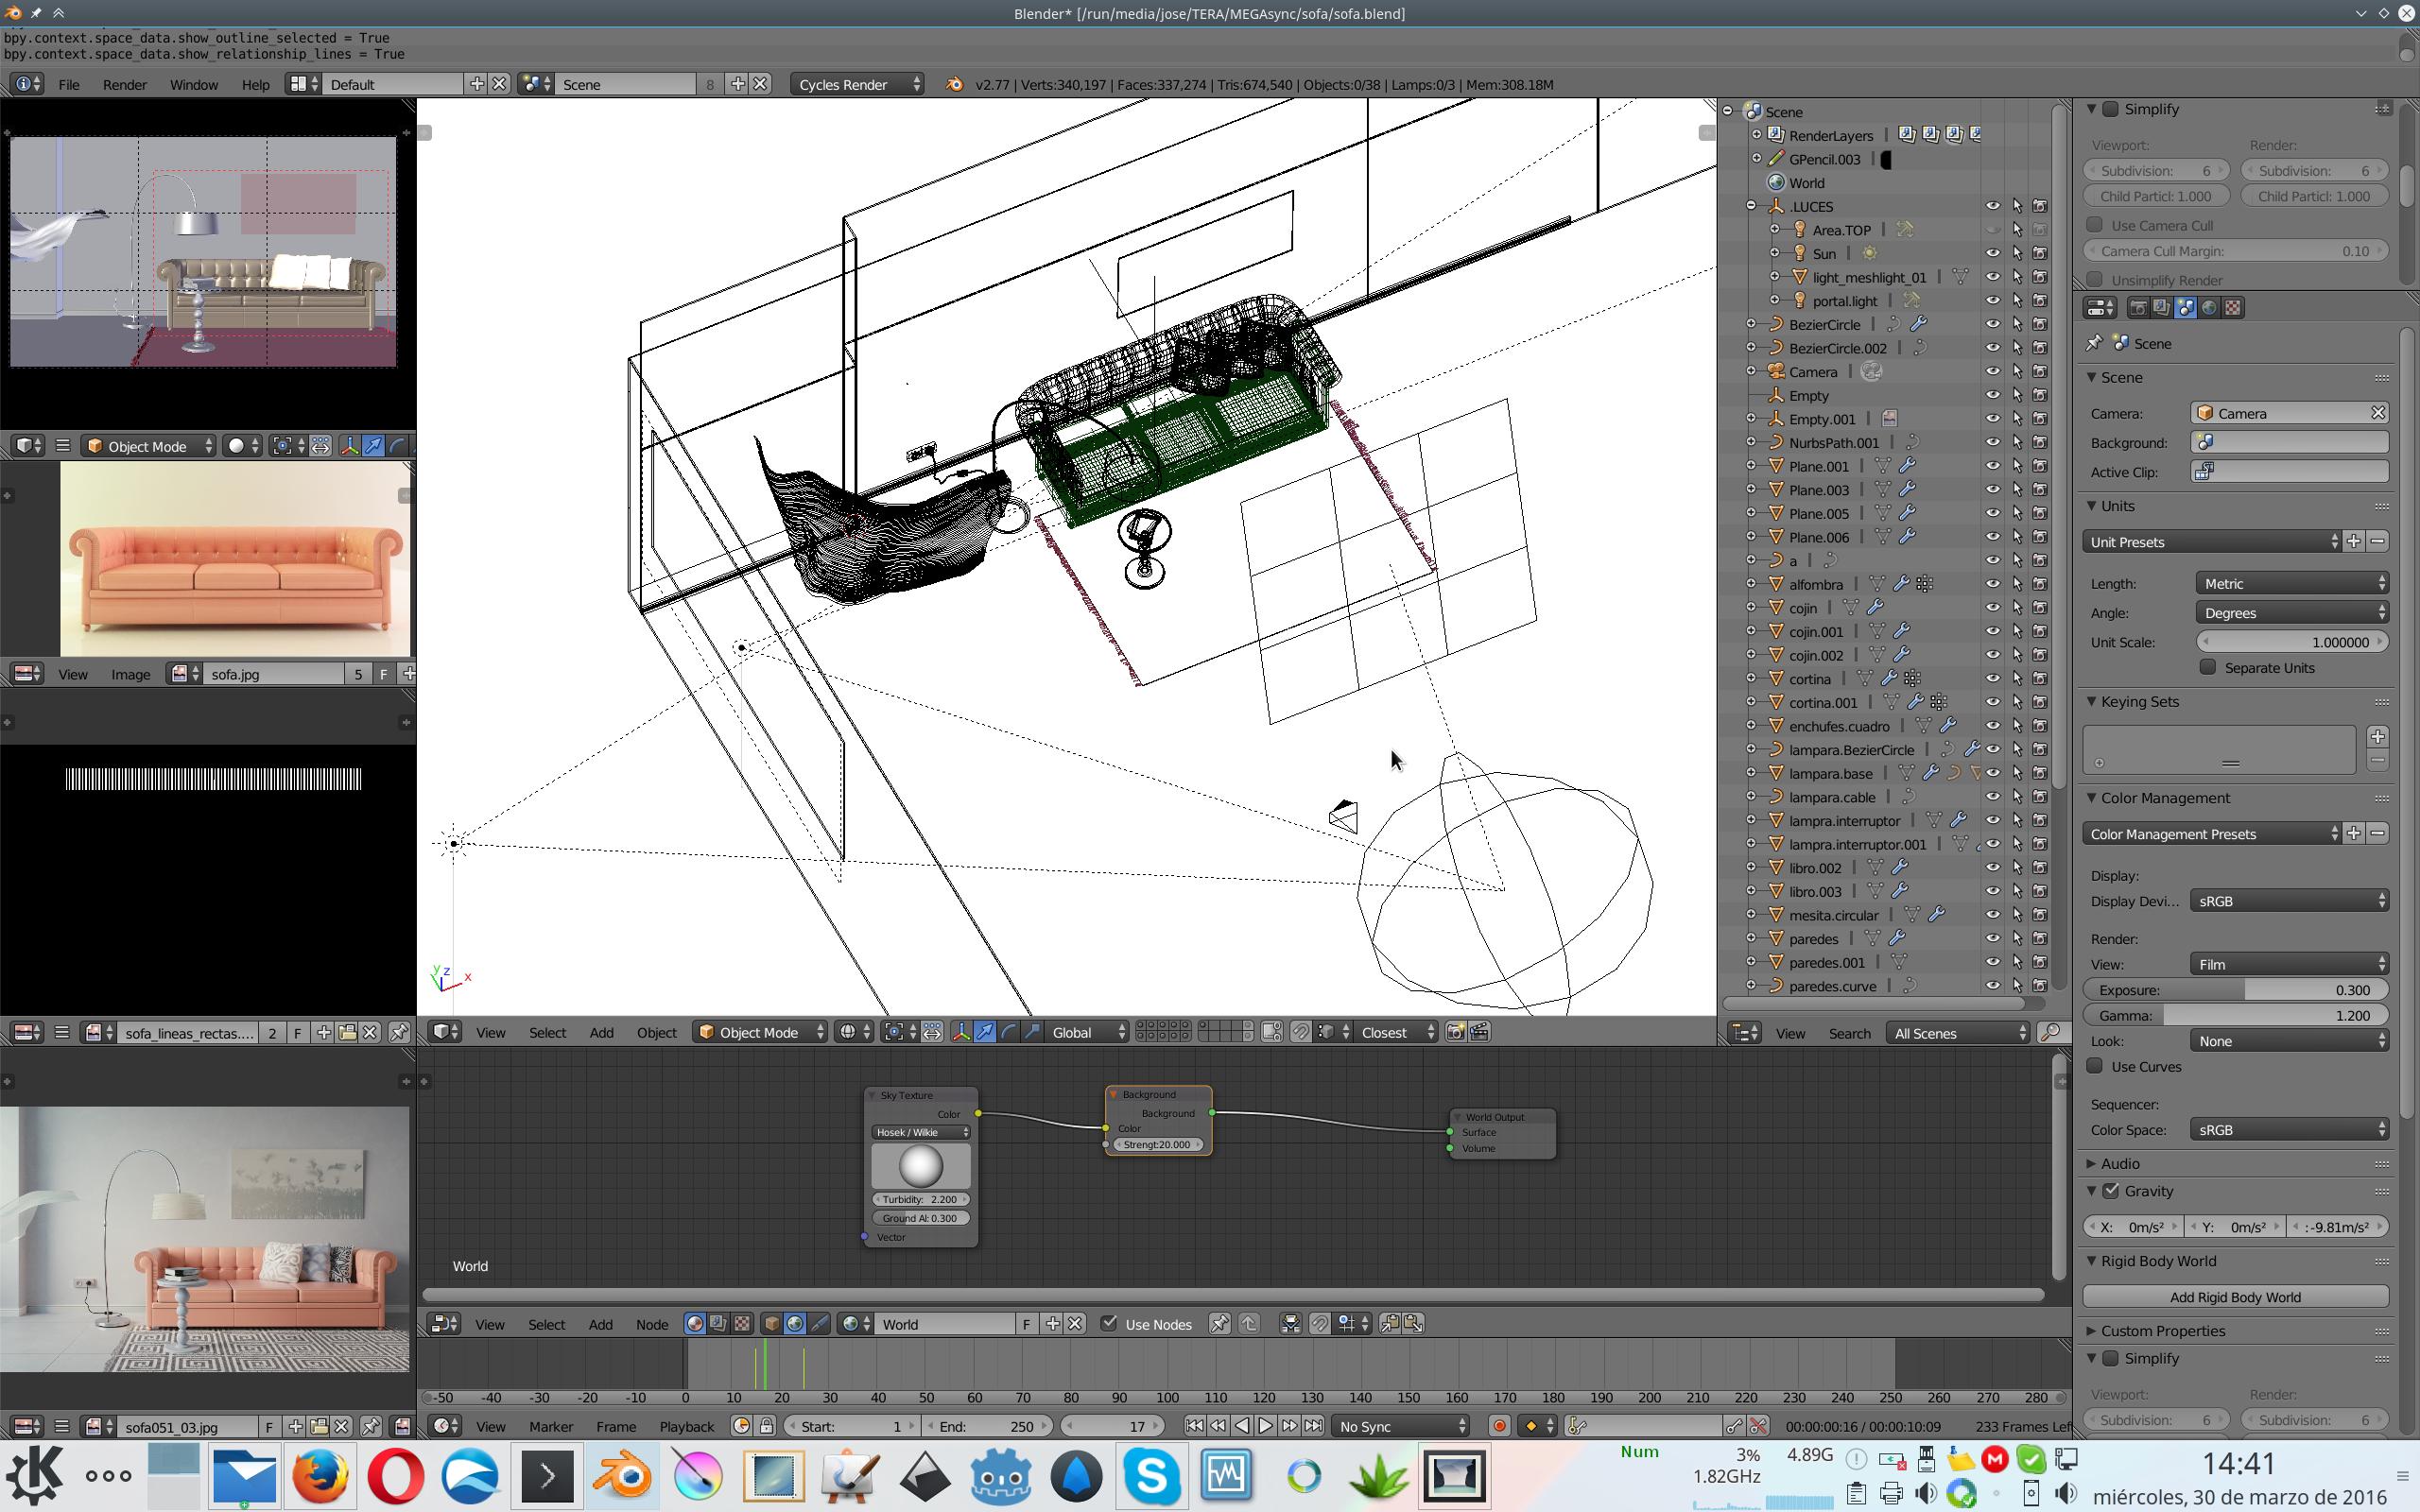The width and height of the screenshot is (2420, 1512).
Task: Open the Render Layers properties tab icon
Action: coord(2161,308)
